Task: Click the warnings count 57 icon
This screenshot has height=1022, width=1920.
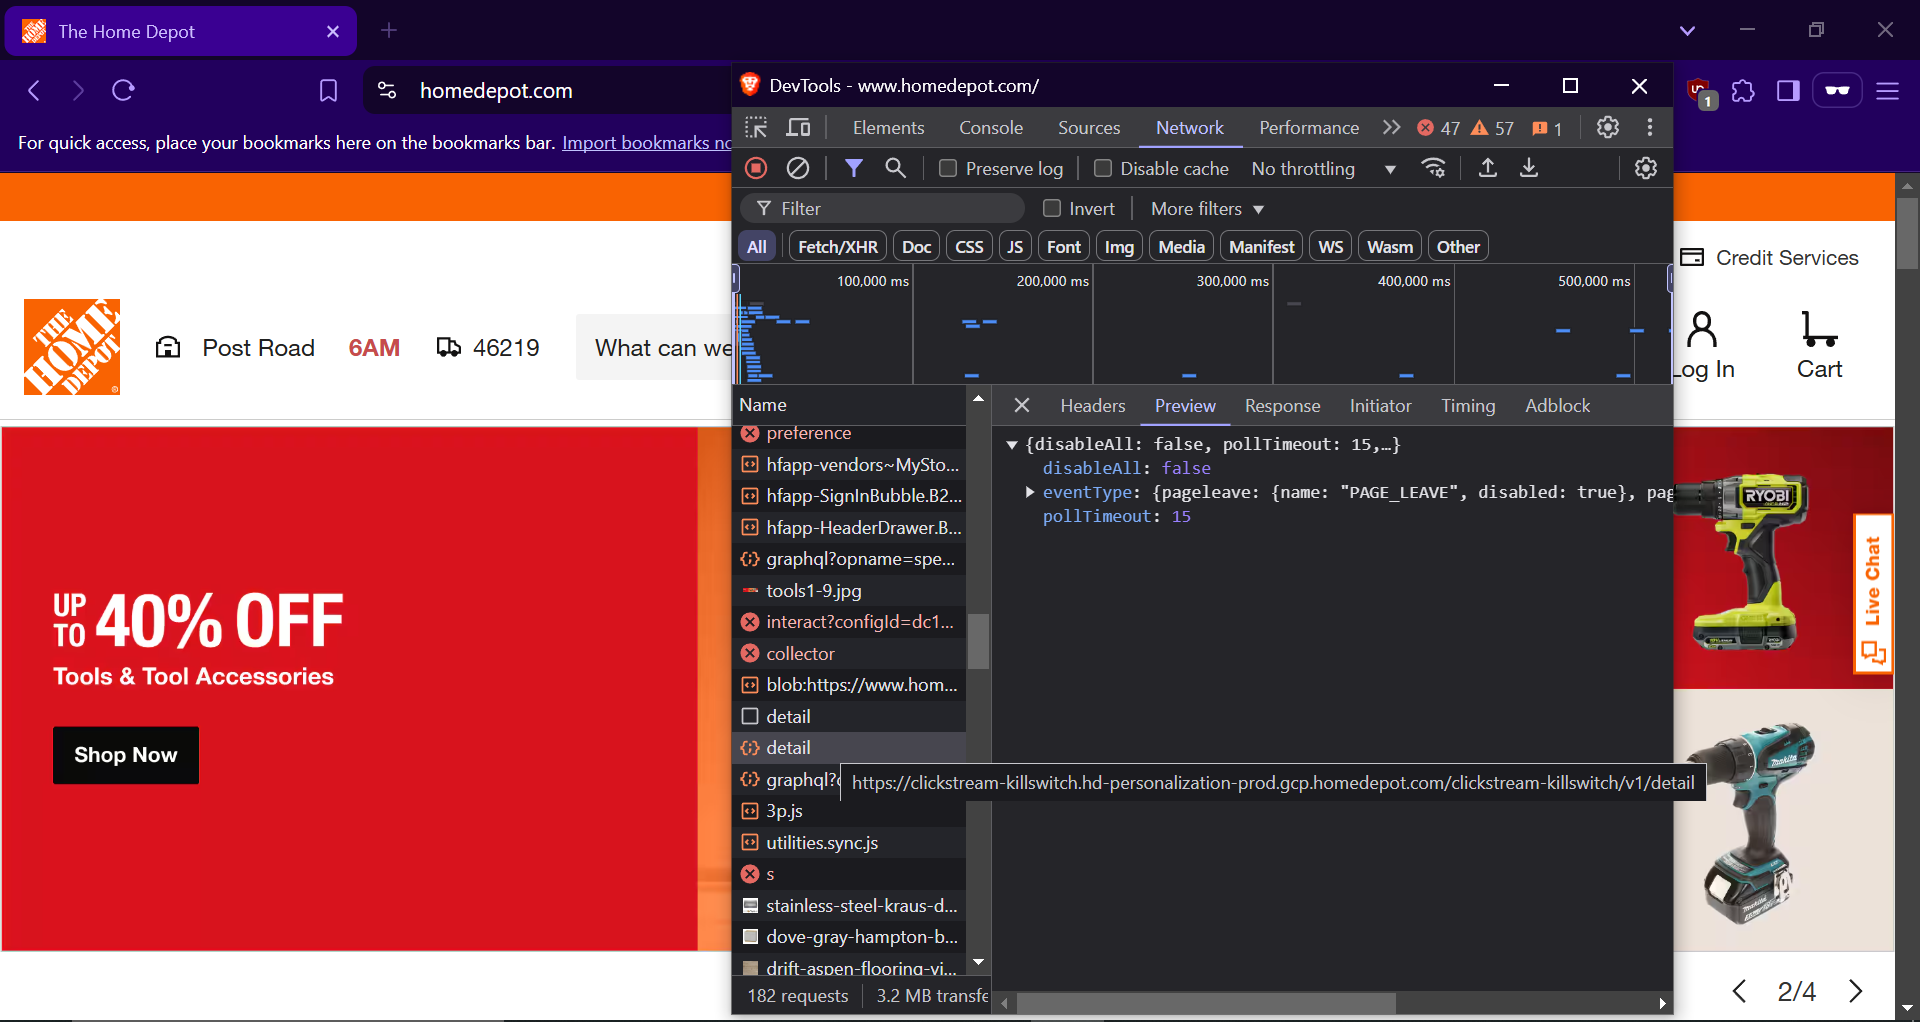Action: tap(1492, 128)
